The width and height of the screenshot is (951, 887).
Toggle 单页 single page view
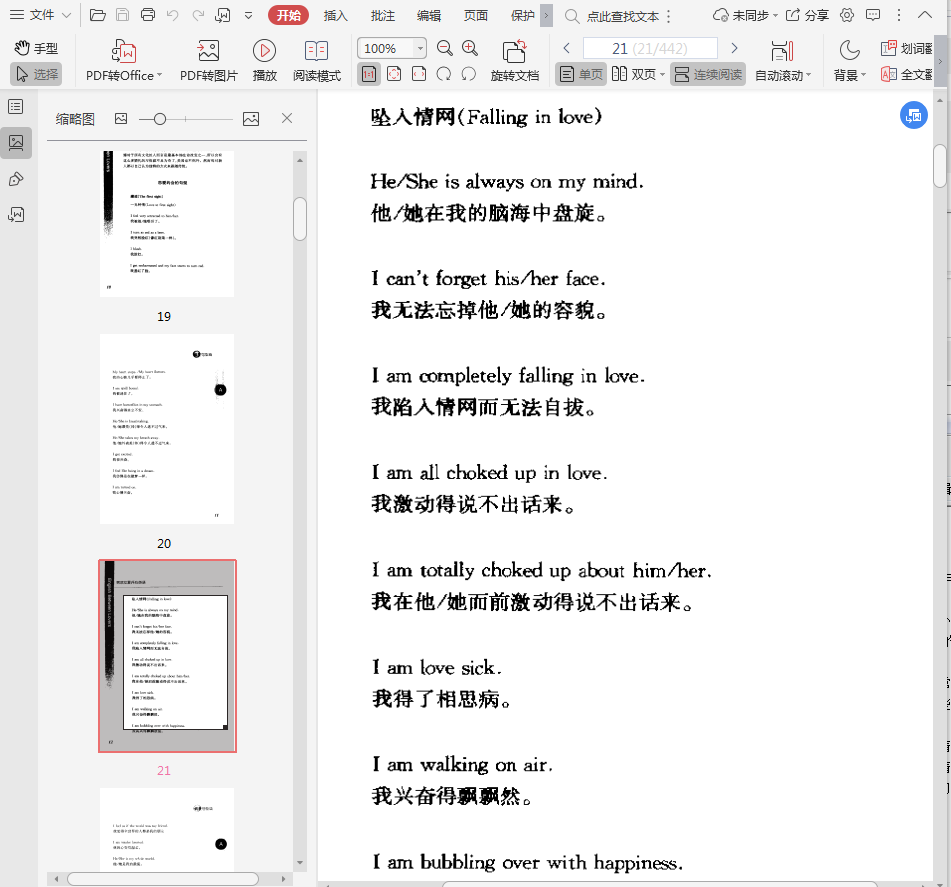click(581, 74)
